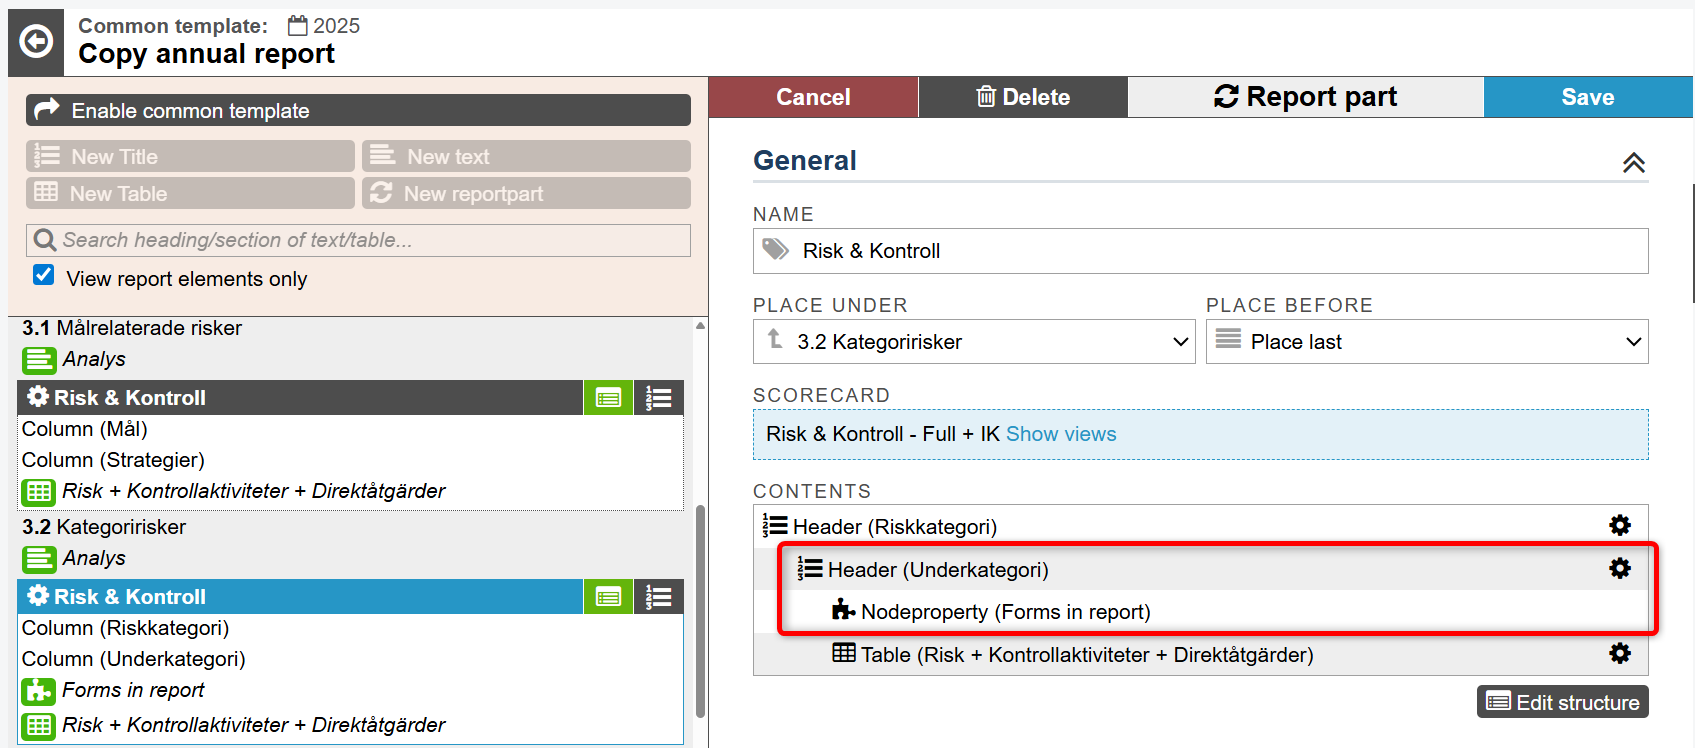Click the search heading/section input field
The width and height of the screenshot is (1695, 748).
(360, 240)
